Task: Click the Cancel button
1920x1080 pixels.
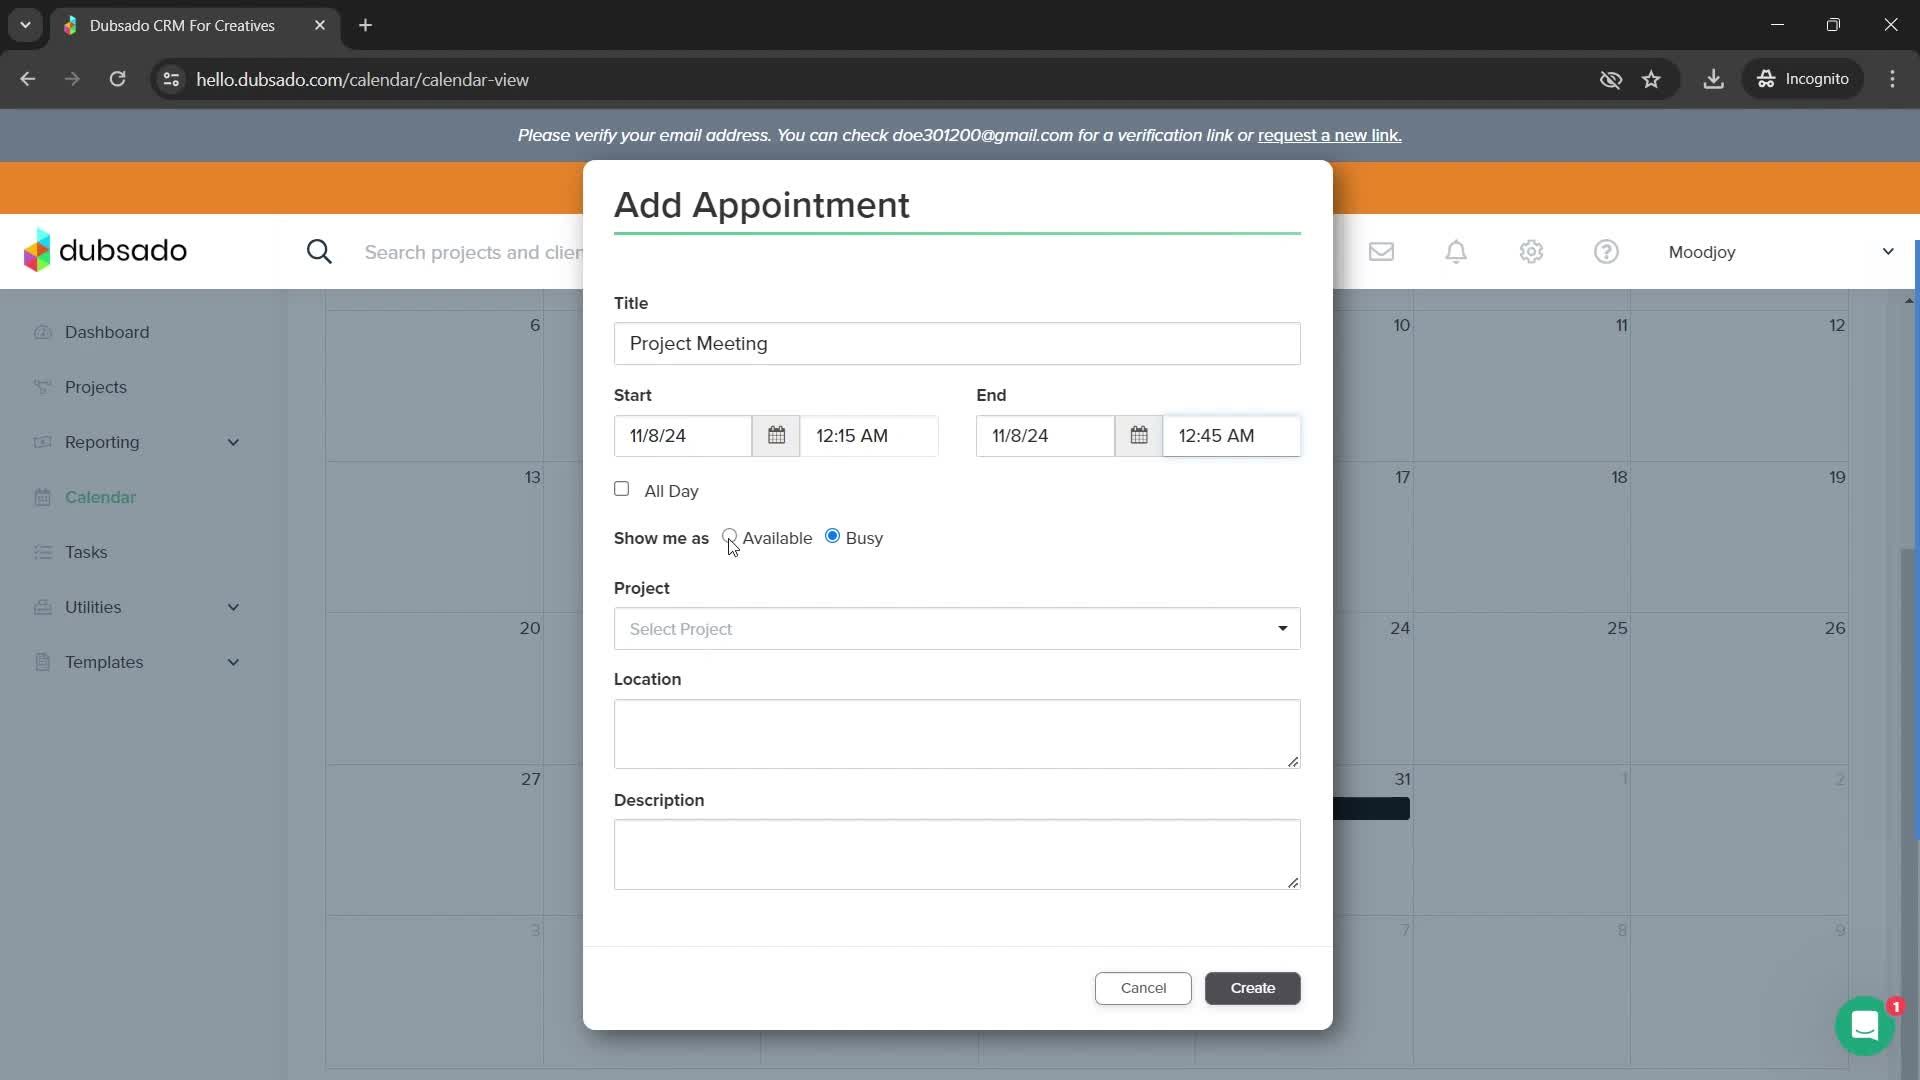Action: [1143, 988]
